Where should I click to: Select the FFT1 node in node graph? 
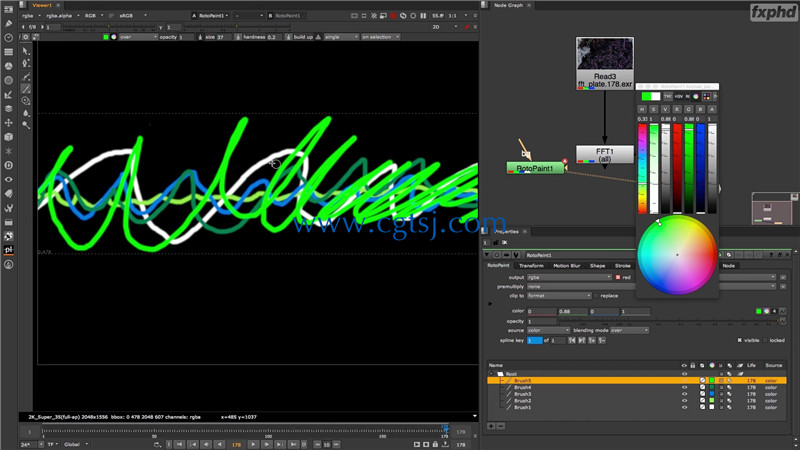[x=605, y=155]
